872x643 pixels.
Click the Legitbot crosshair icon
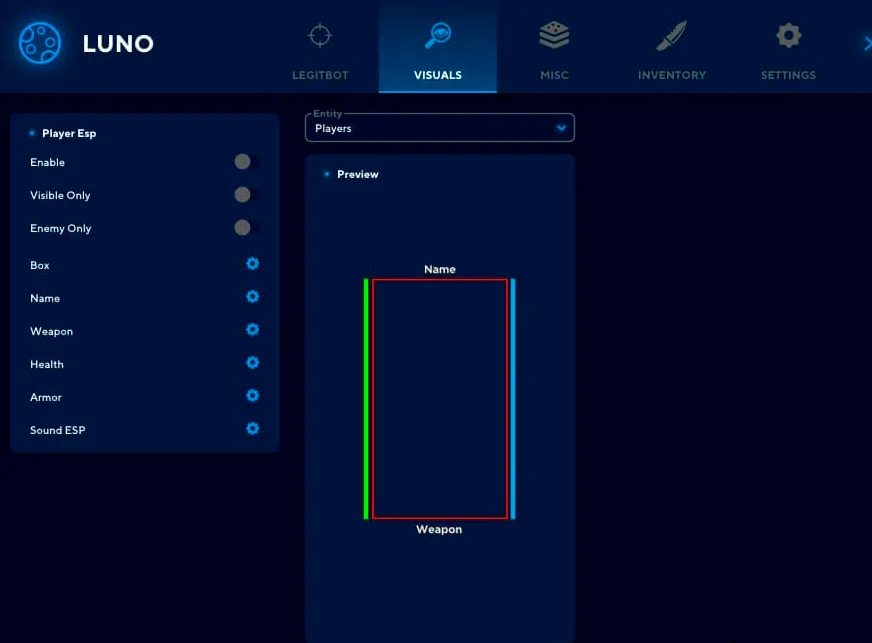coord(319,37)
